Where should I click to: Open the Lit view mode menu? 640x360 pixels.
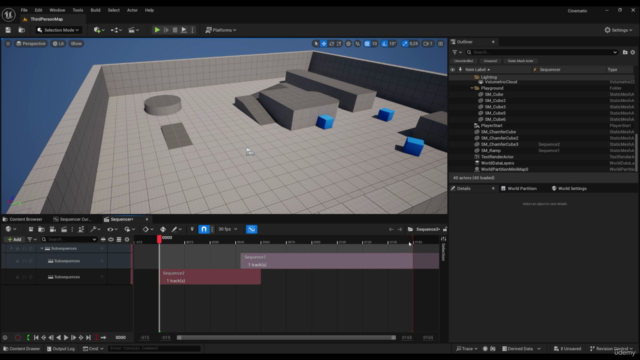(x=58, y=44)
